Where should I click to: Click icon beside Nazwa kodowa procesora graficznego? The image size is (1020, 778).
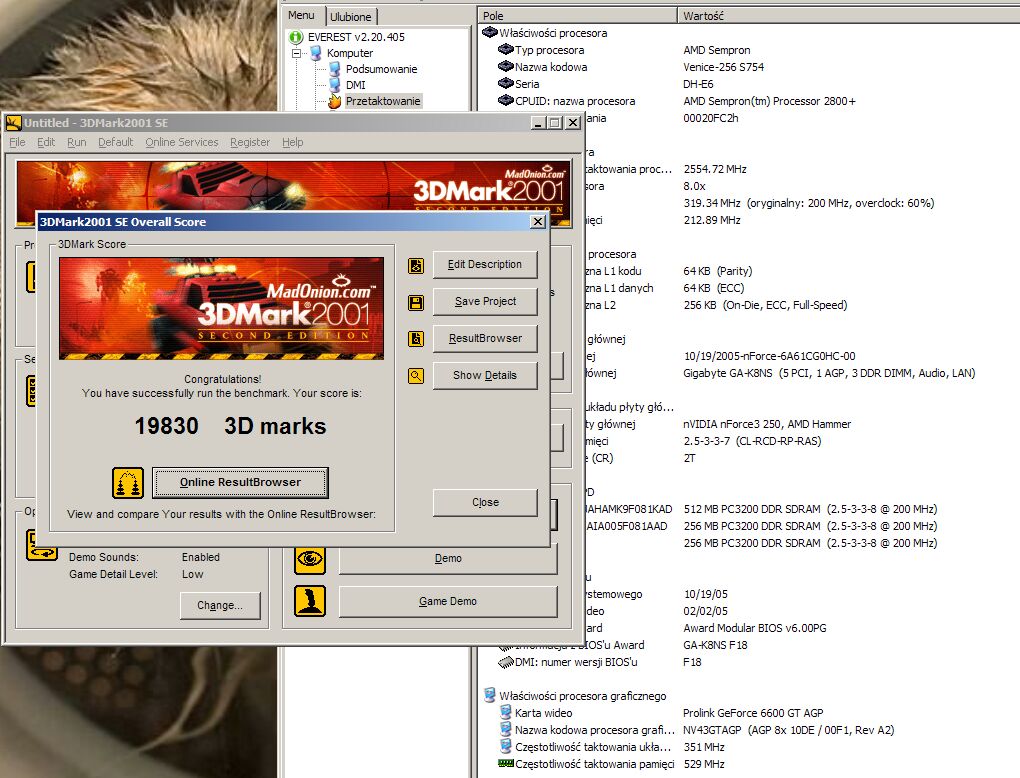click(x=505, y=729)
